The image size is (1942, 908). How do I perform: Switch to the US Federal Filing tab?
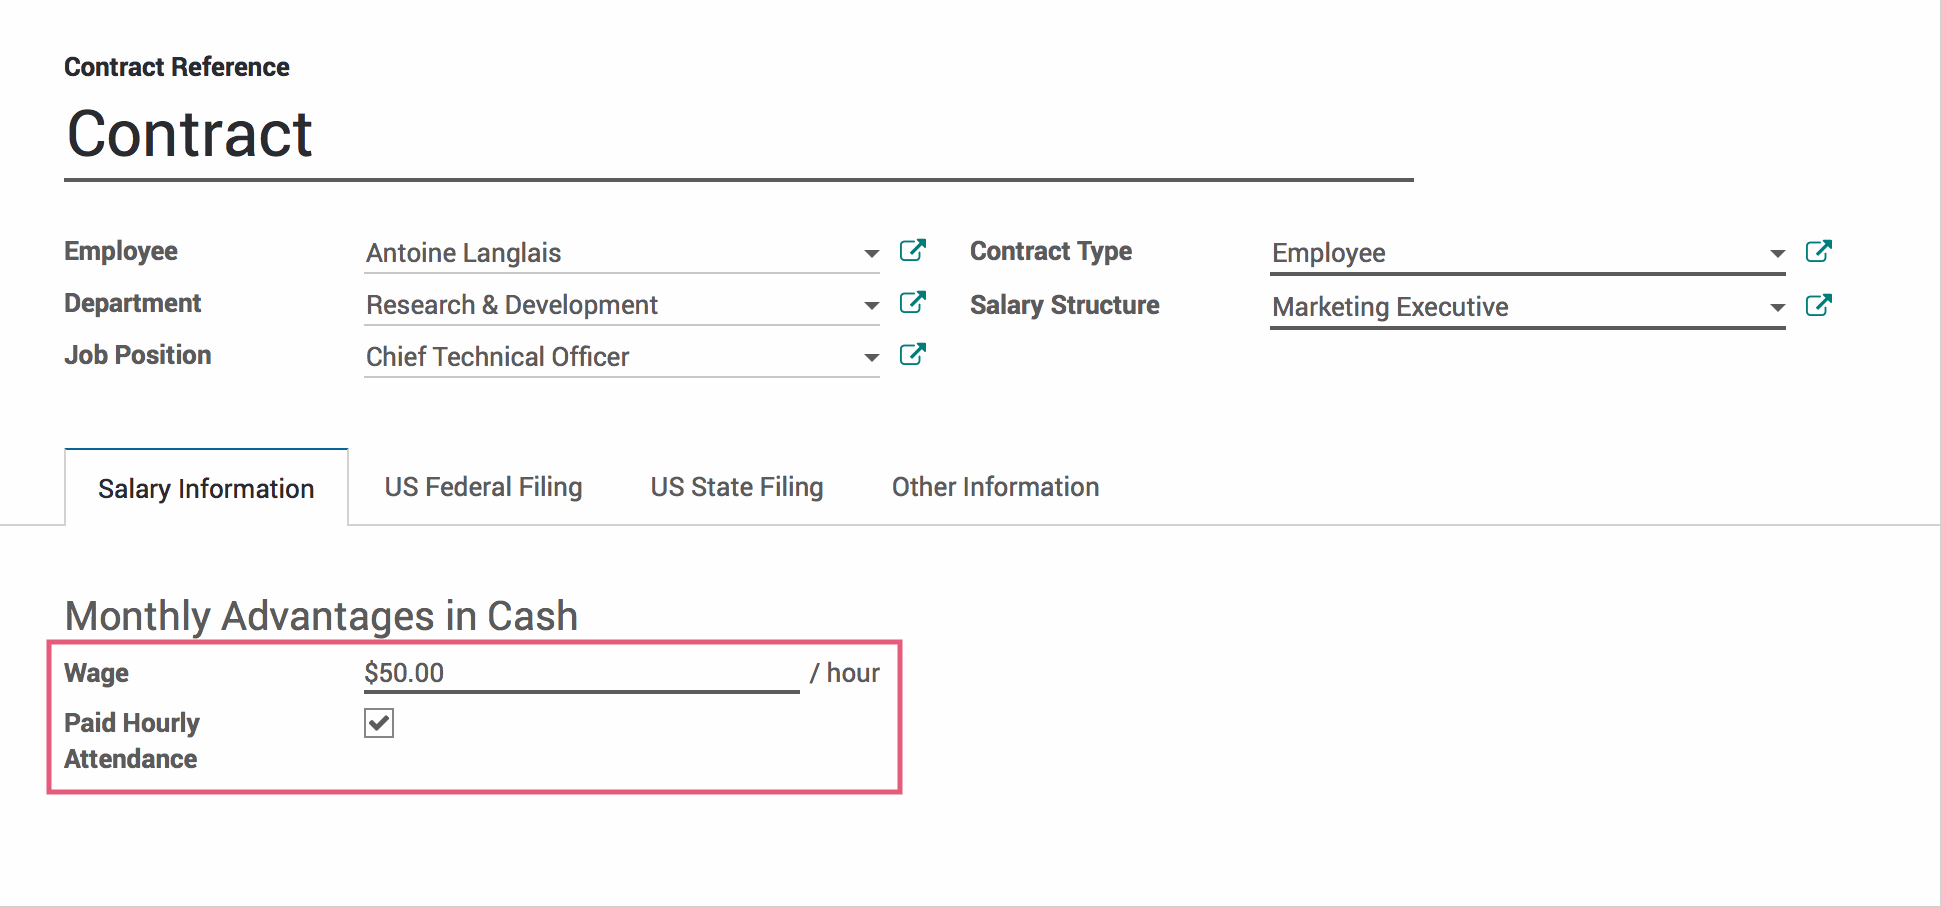[x=483, y=487]
